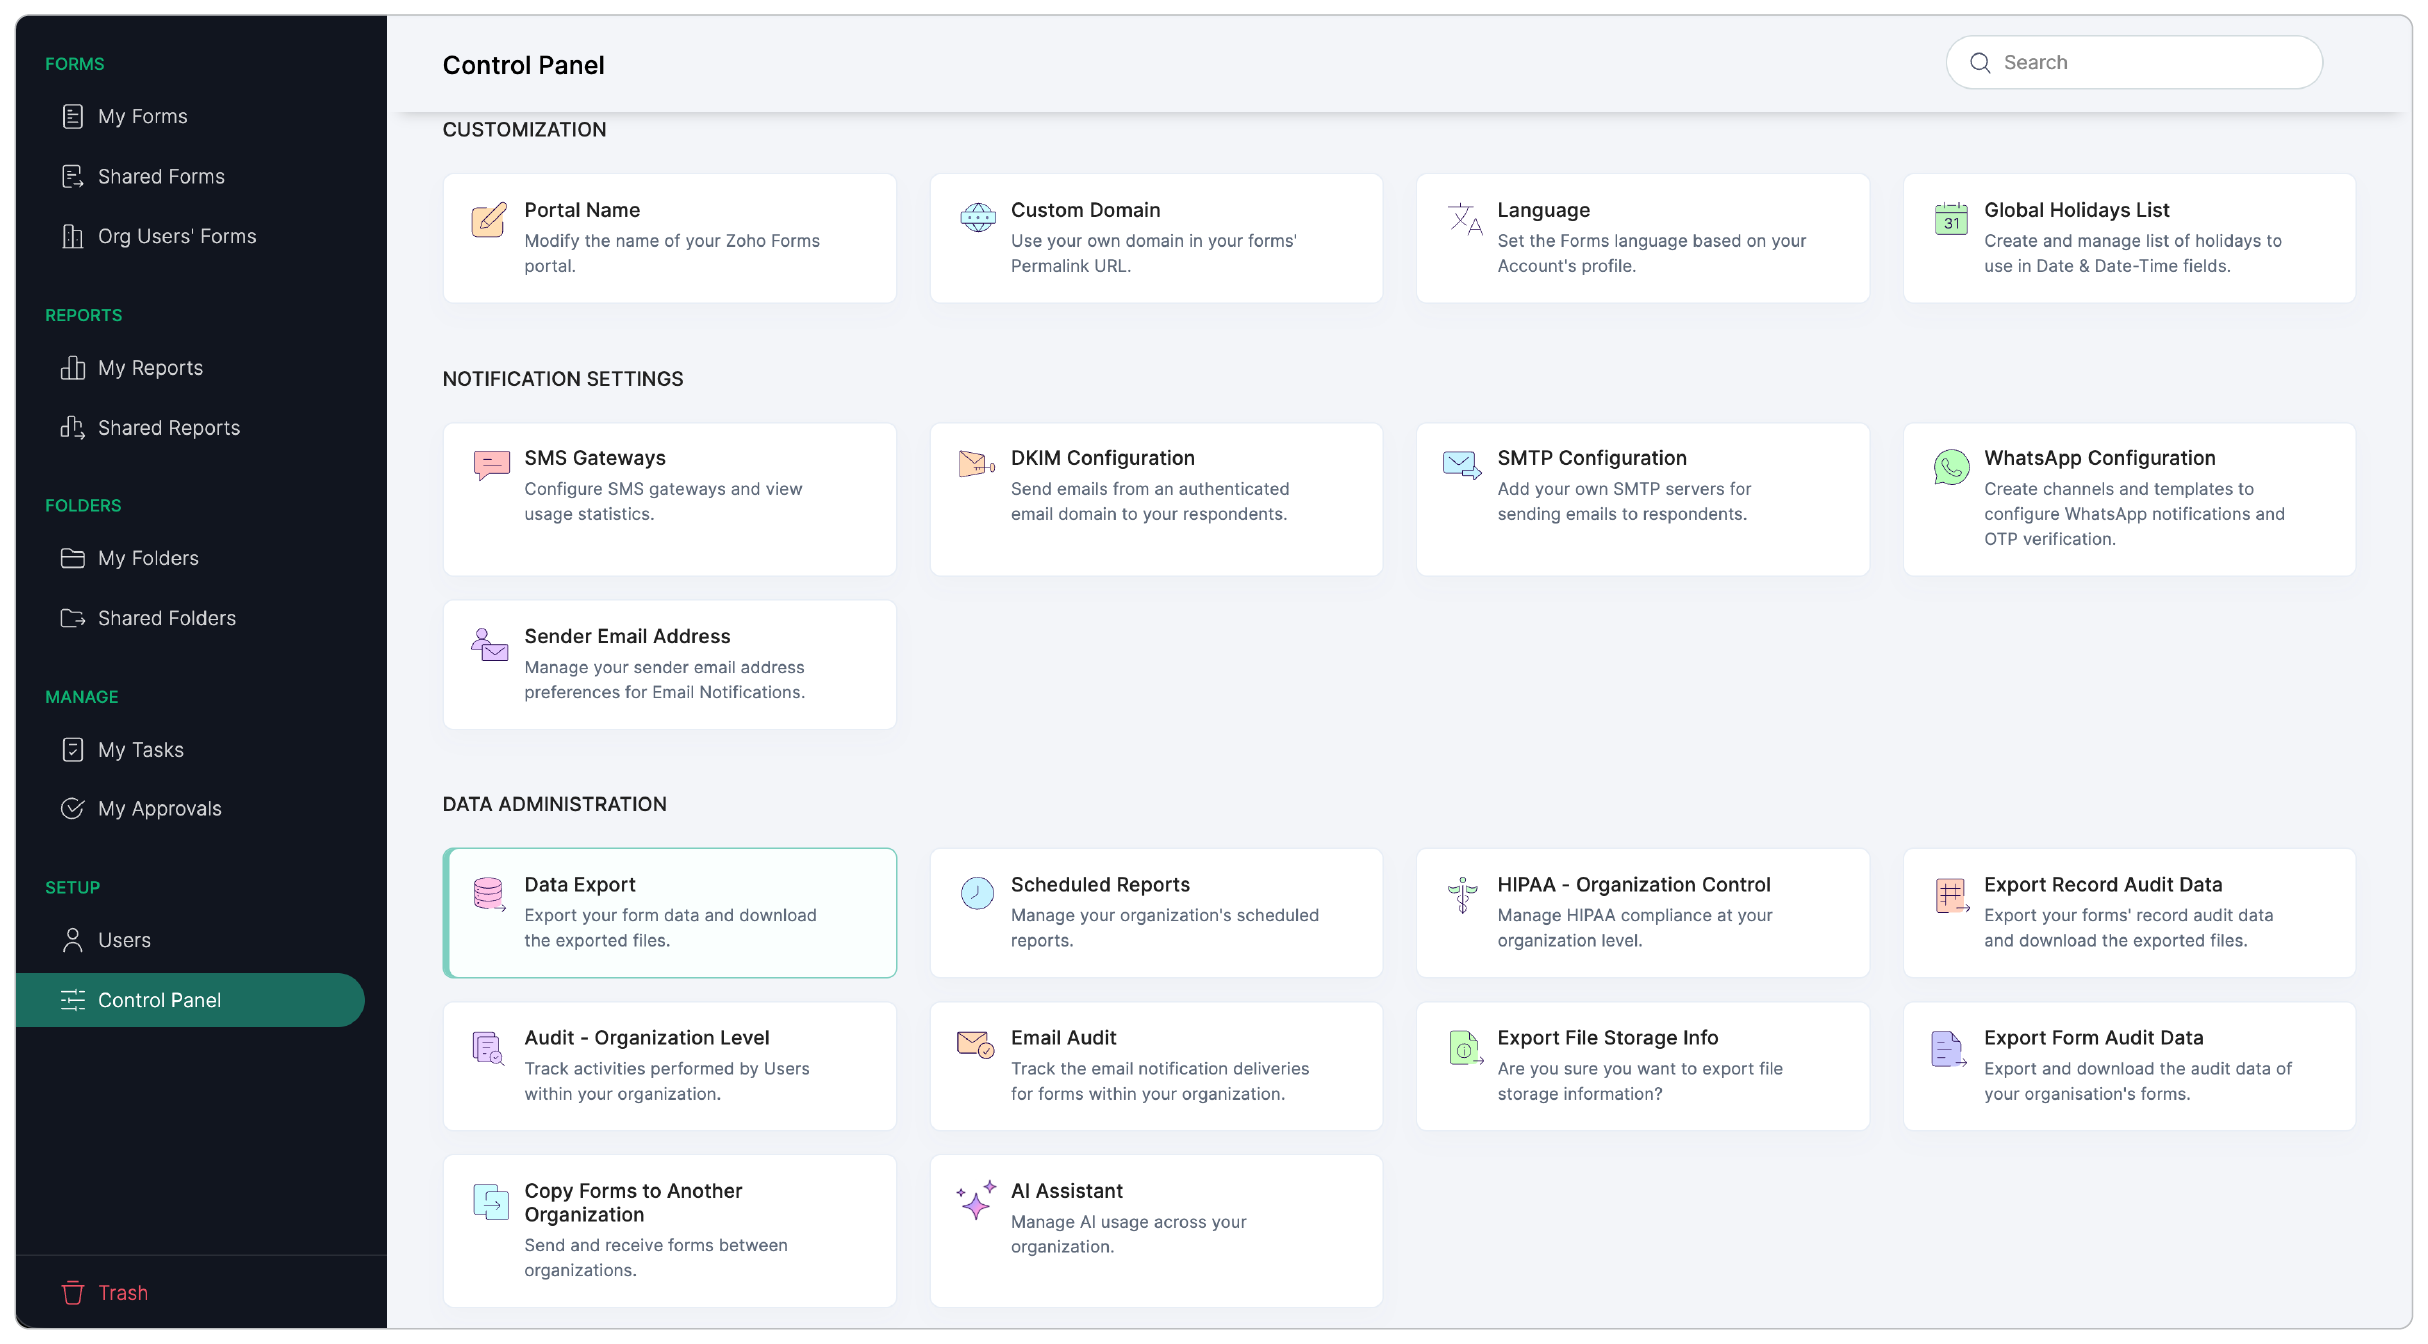
Task: Click the My Approvals checkmark icon
Action: 71,808
